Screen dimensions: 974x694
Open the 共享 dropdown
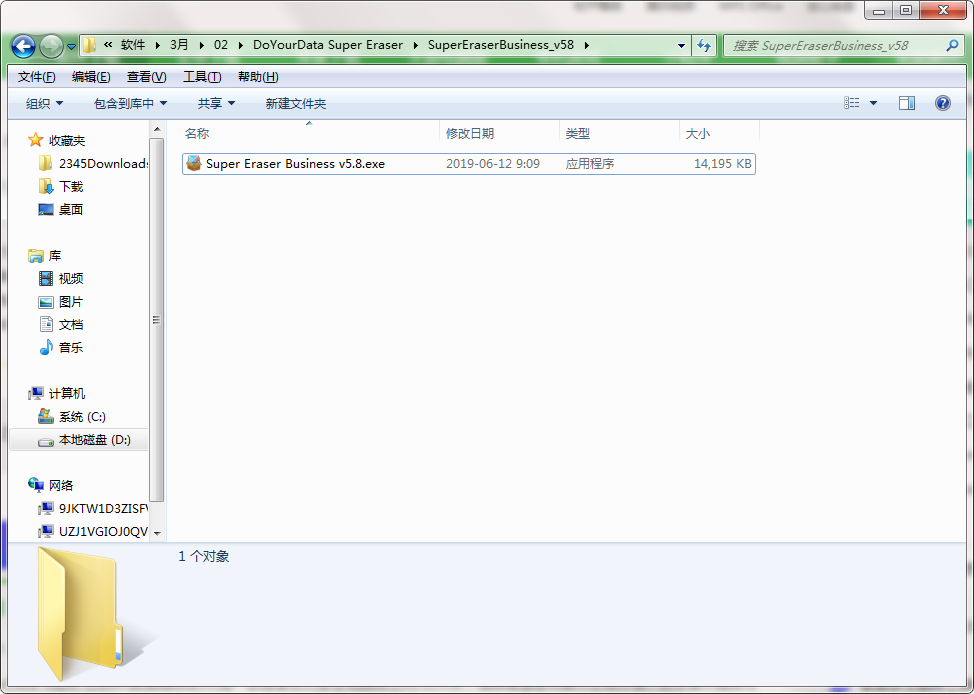(x=216, y=104)
